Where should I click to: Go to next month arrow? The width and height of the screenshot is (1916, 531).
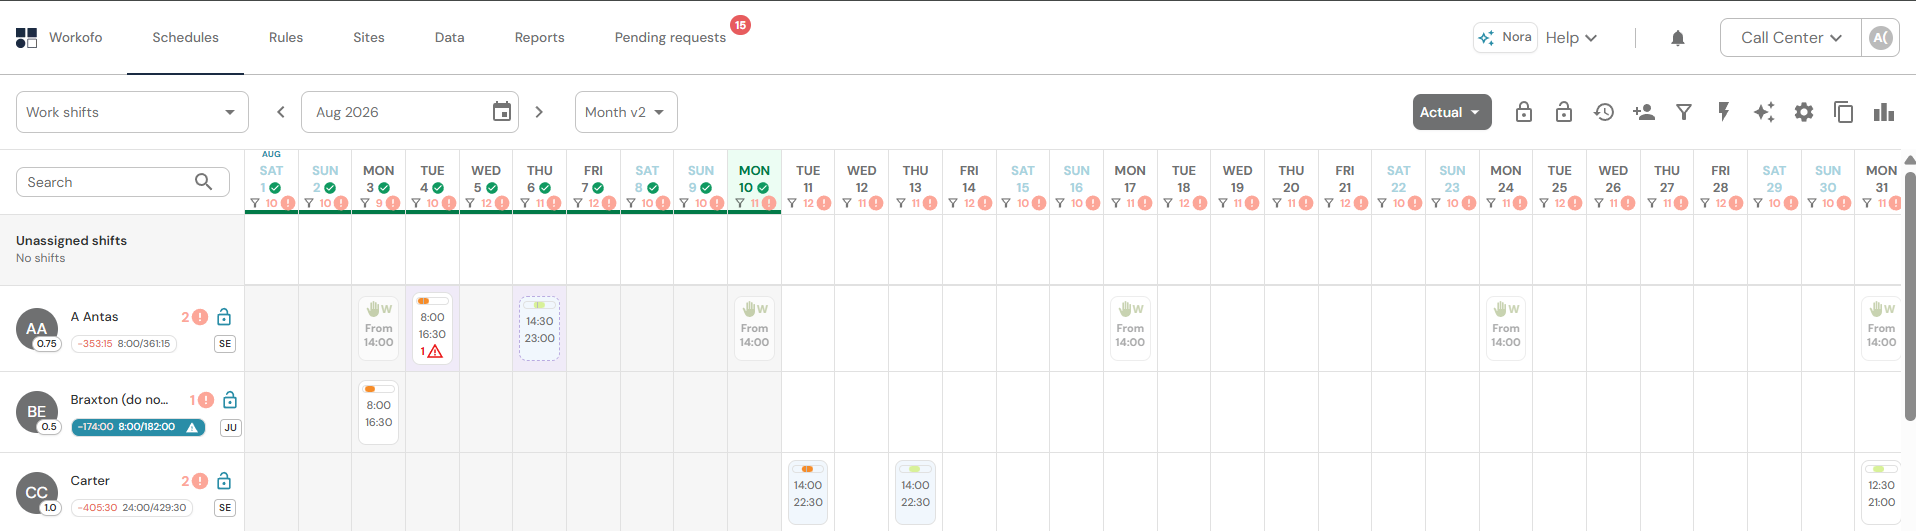pyautogui.click(x=539, y=112)
